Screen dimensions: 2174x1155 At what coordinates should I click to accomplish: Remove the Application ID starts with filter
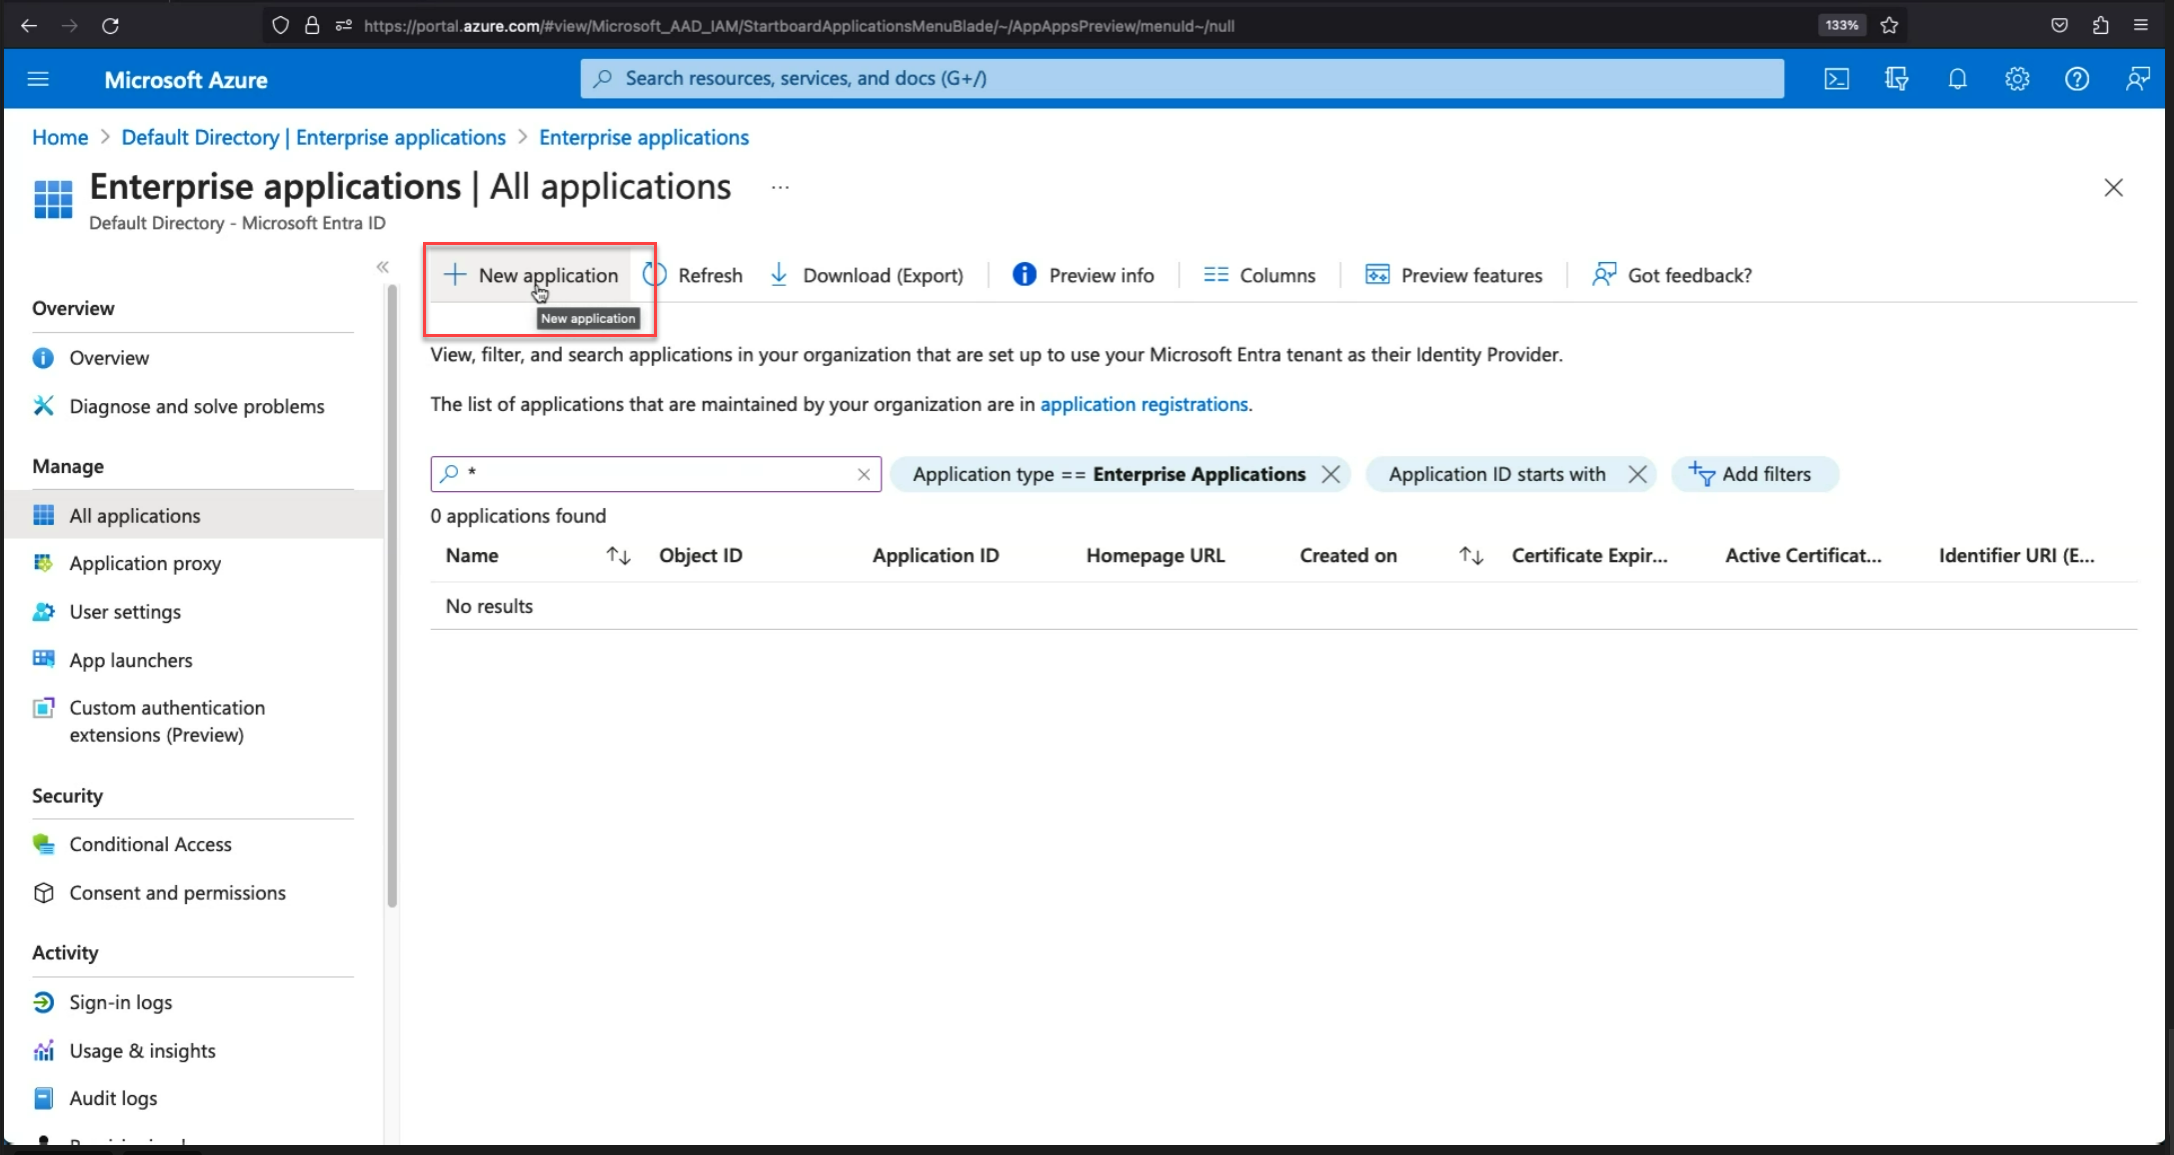(1637, 474)
